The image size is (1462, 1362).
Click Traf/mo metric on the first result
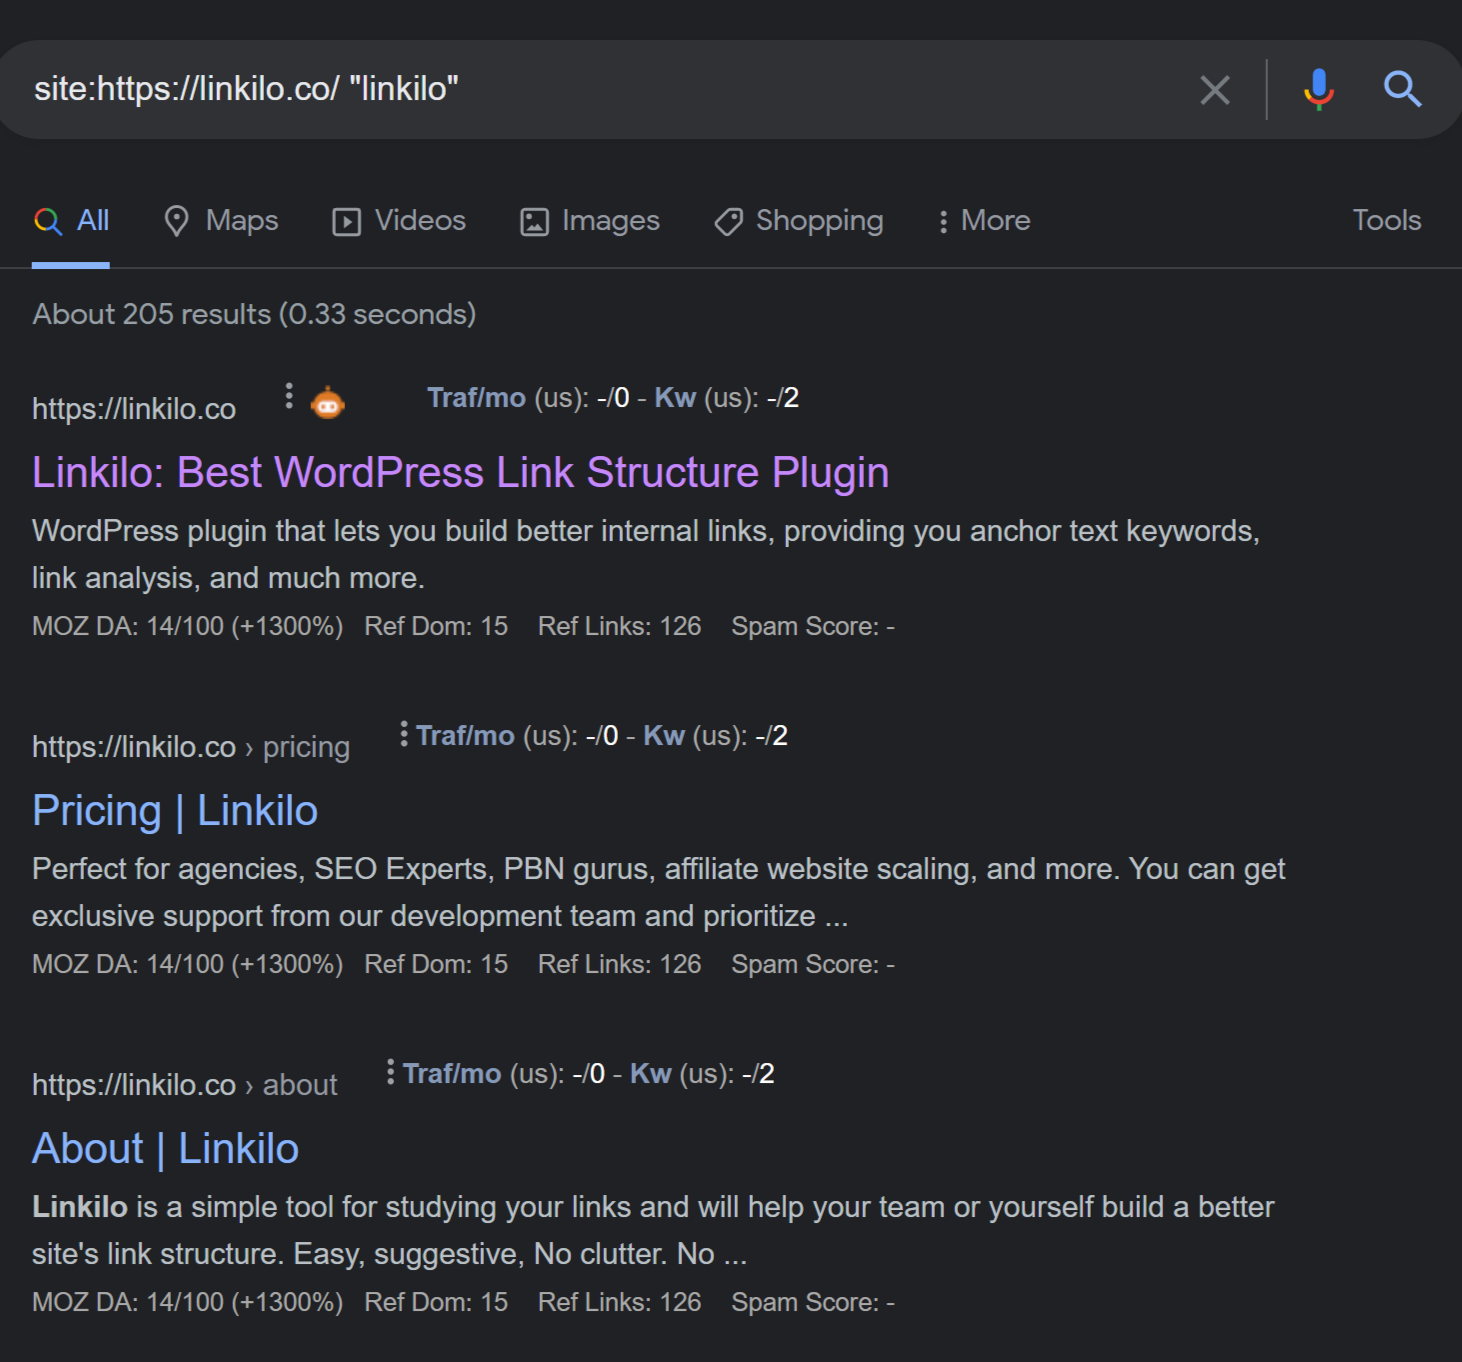[528, 398]
